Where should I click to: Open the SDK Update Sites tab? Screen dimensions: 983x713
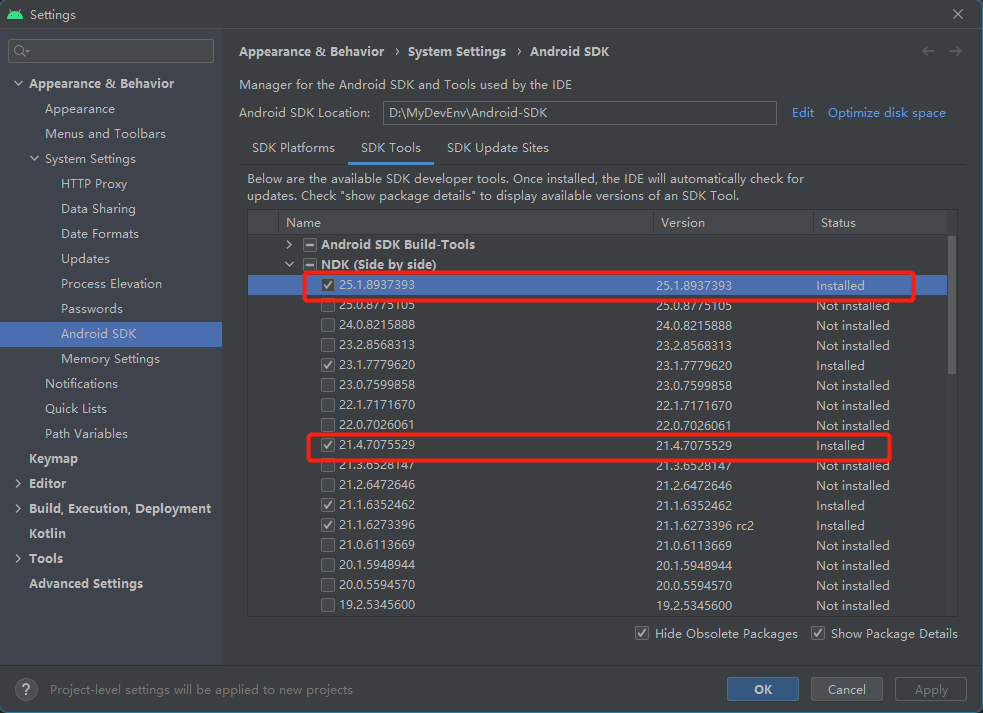click(x=497, y=147)
